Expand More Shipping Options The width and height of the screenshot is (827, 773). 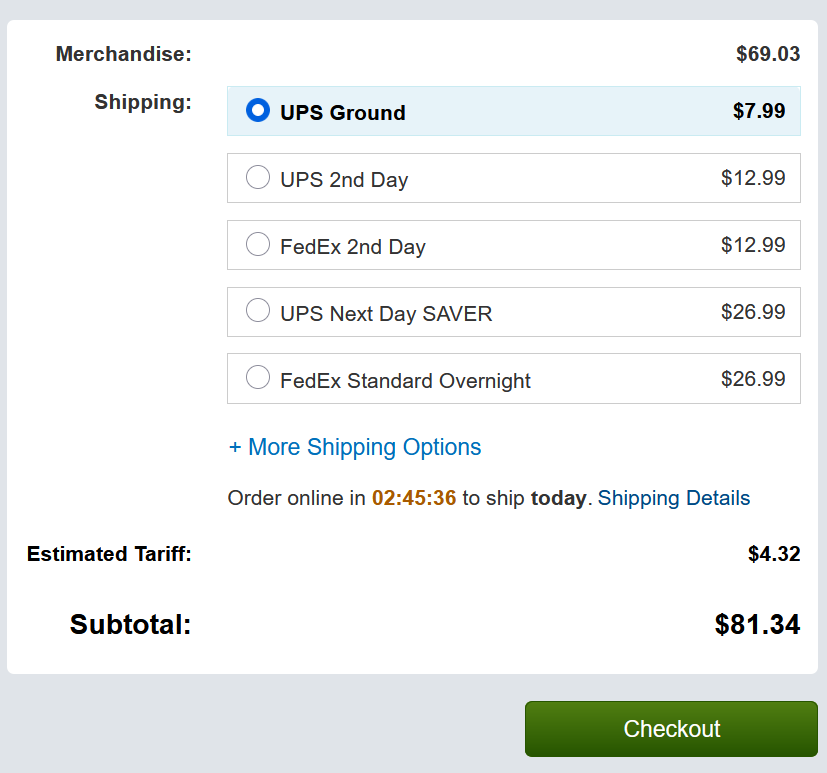coord(355,447)
